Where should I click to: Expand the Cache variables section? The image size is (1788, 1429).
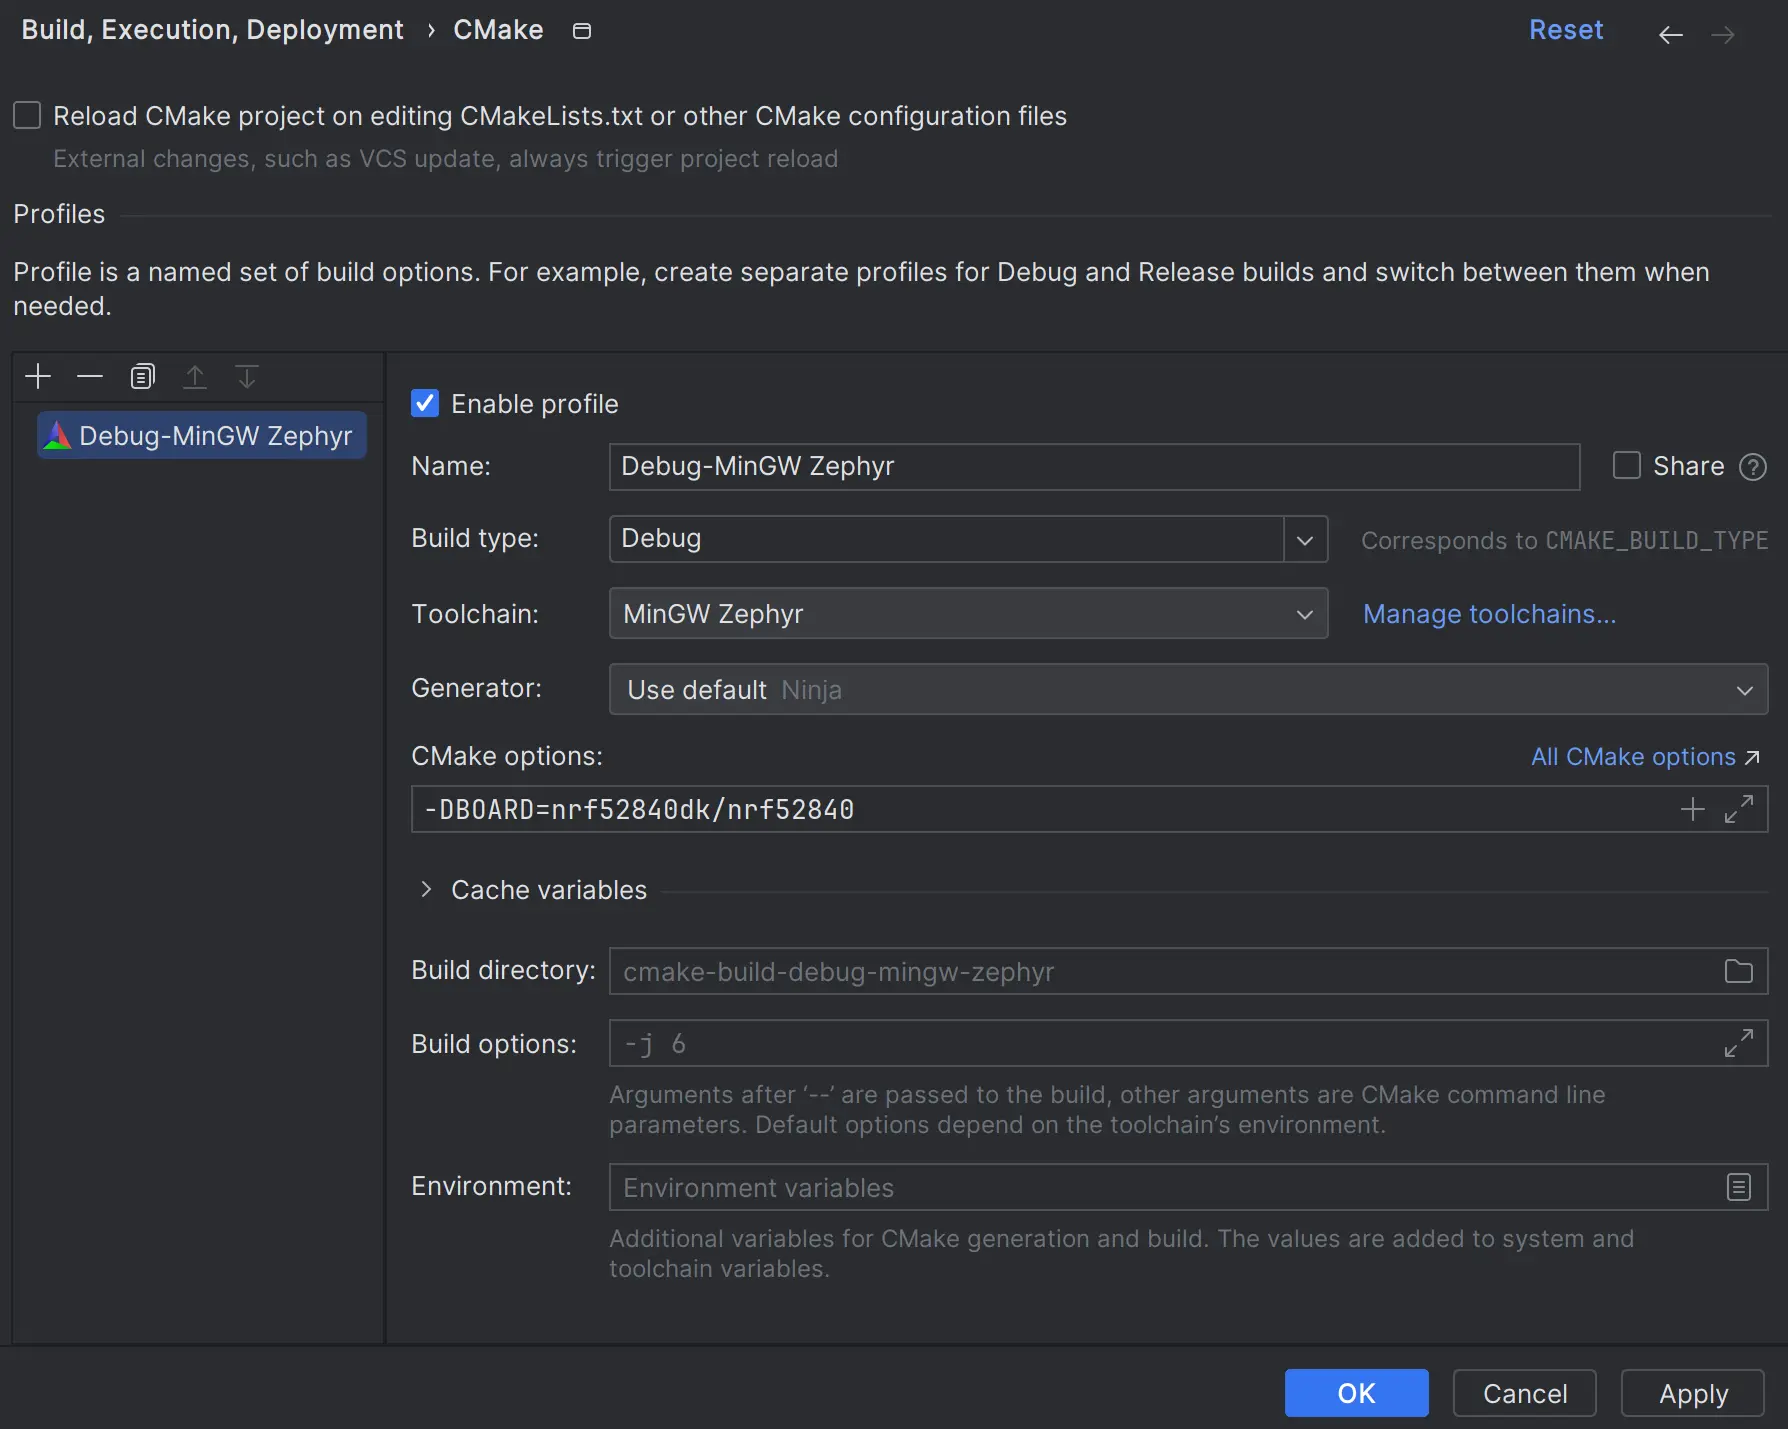tap(427, 890)
